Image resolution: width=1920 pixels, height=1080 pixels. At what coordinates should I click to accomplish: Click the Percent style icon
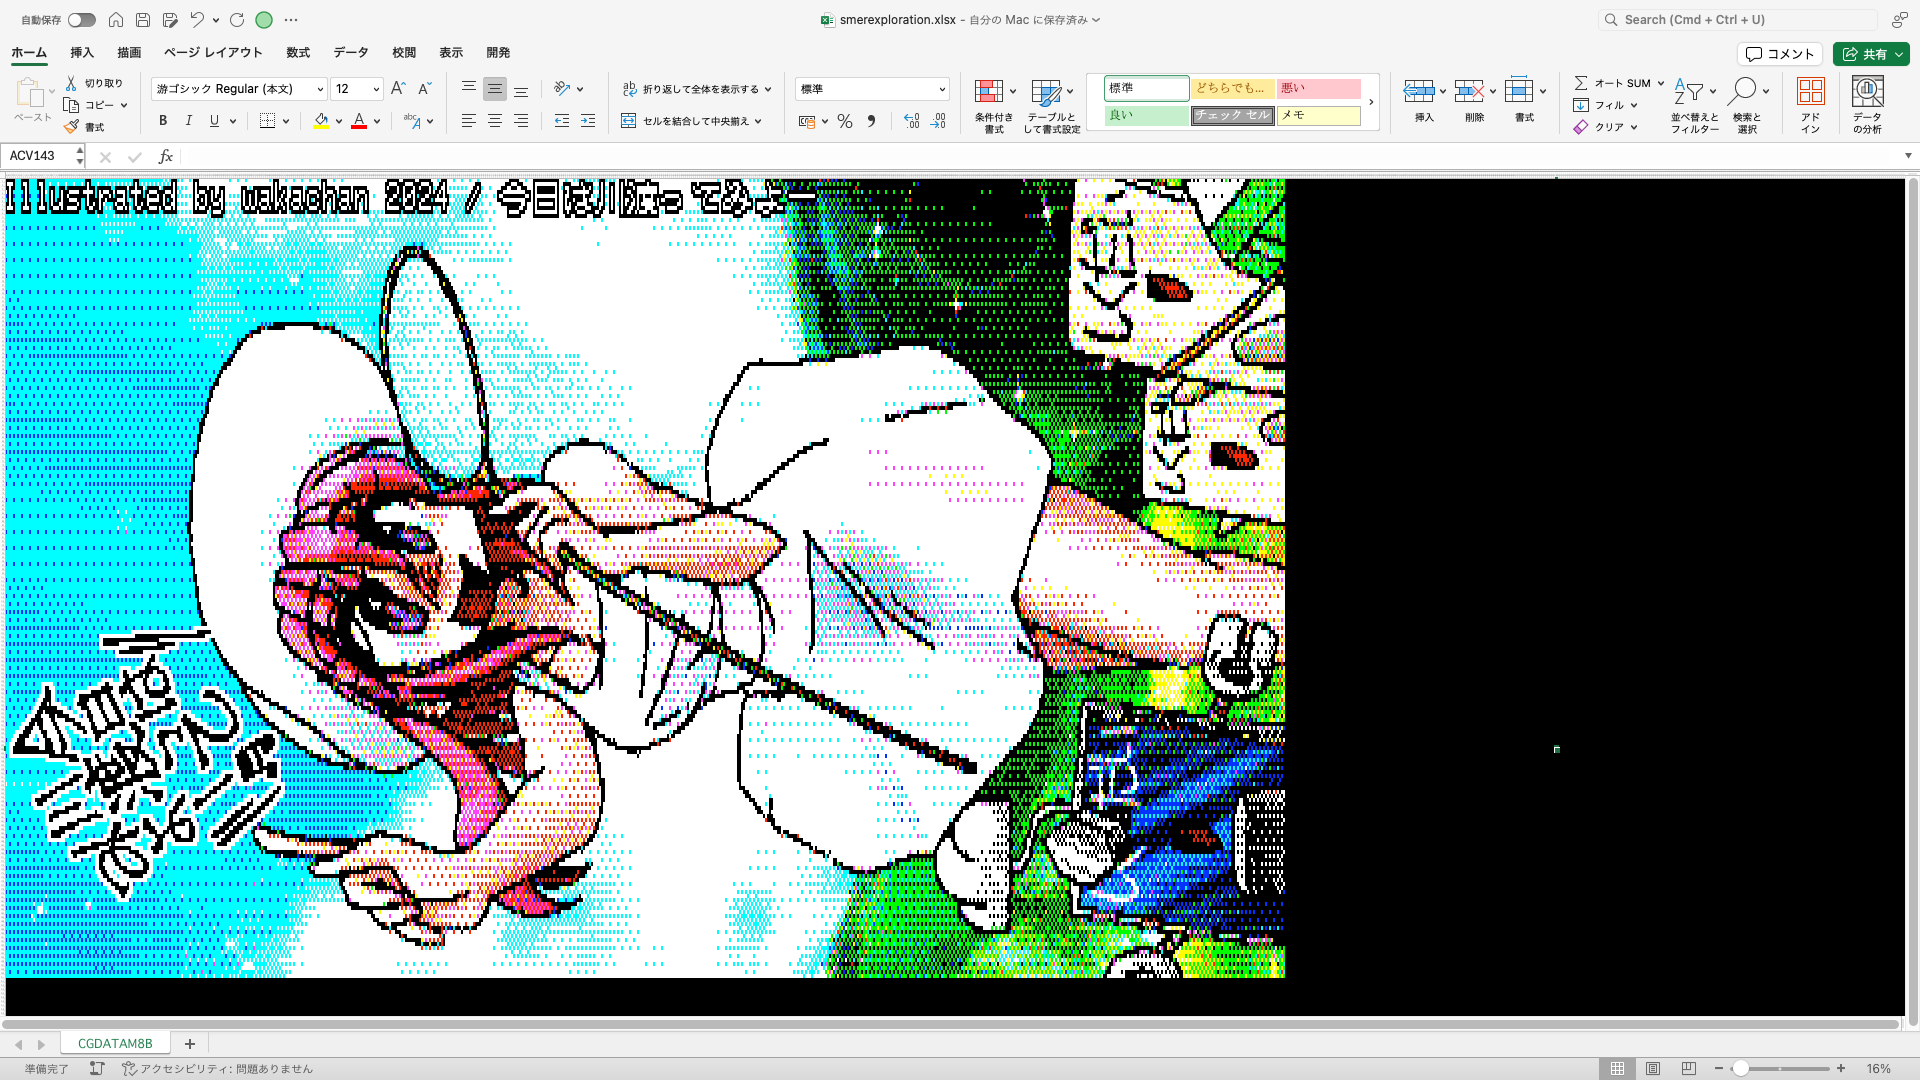(845, 121)
